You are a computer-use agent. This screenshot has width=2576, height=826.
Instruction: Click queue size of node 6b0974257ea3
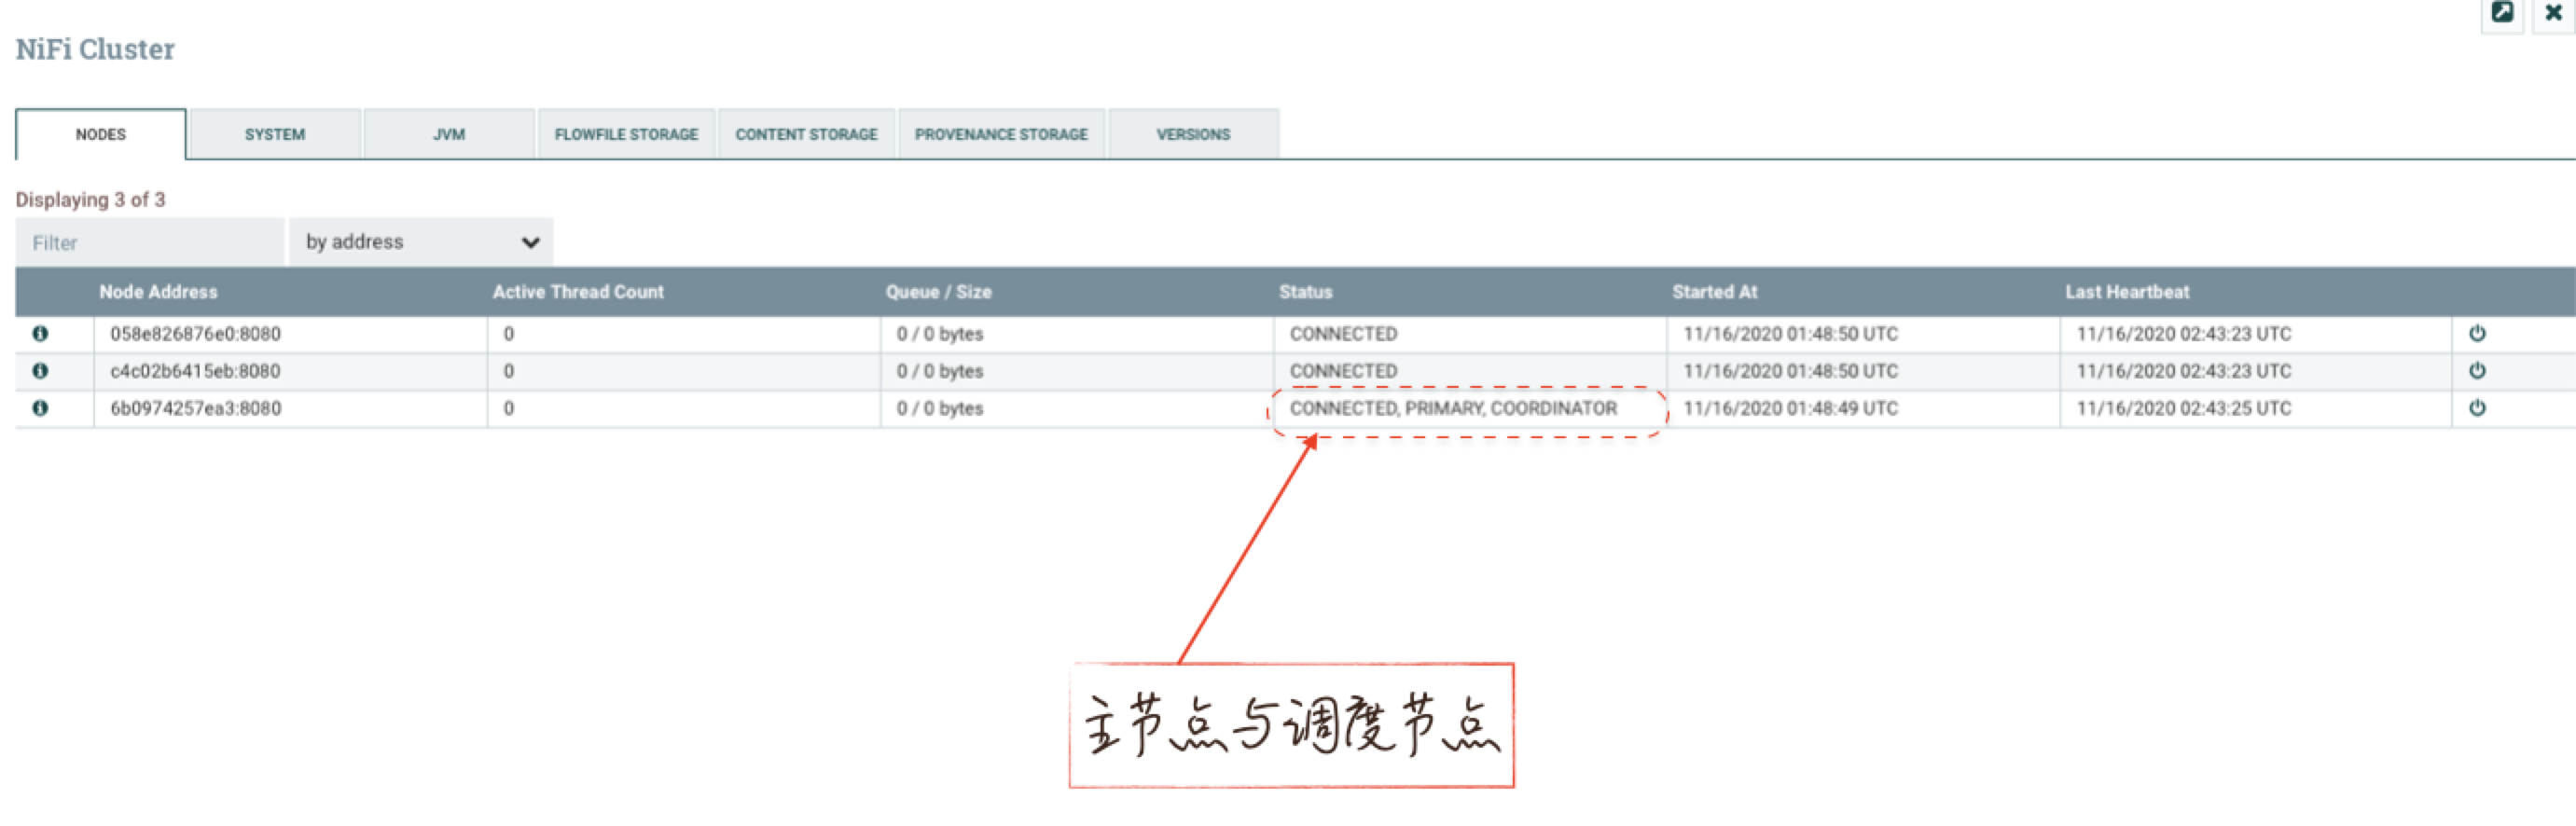click(x=940, y=408)
